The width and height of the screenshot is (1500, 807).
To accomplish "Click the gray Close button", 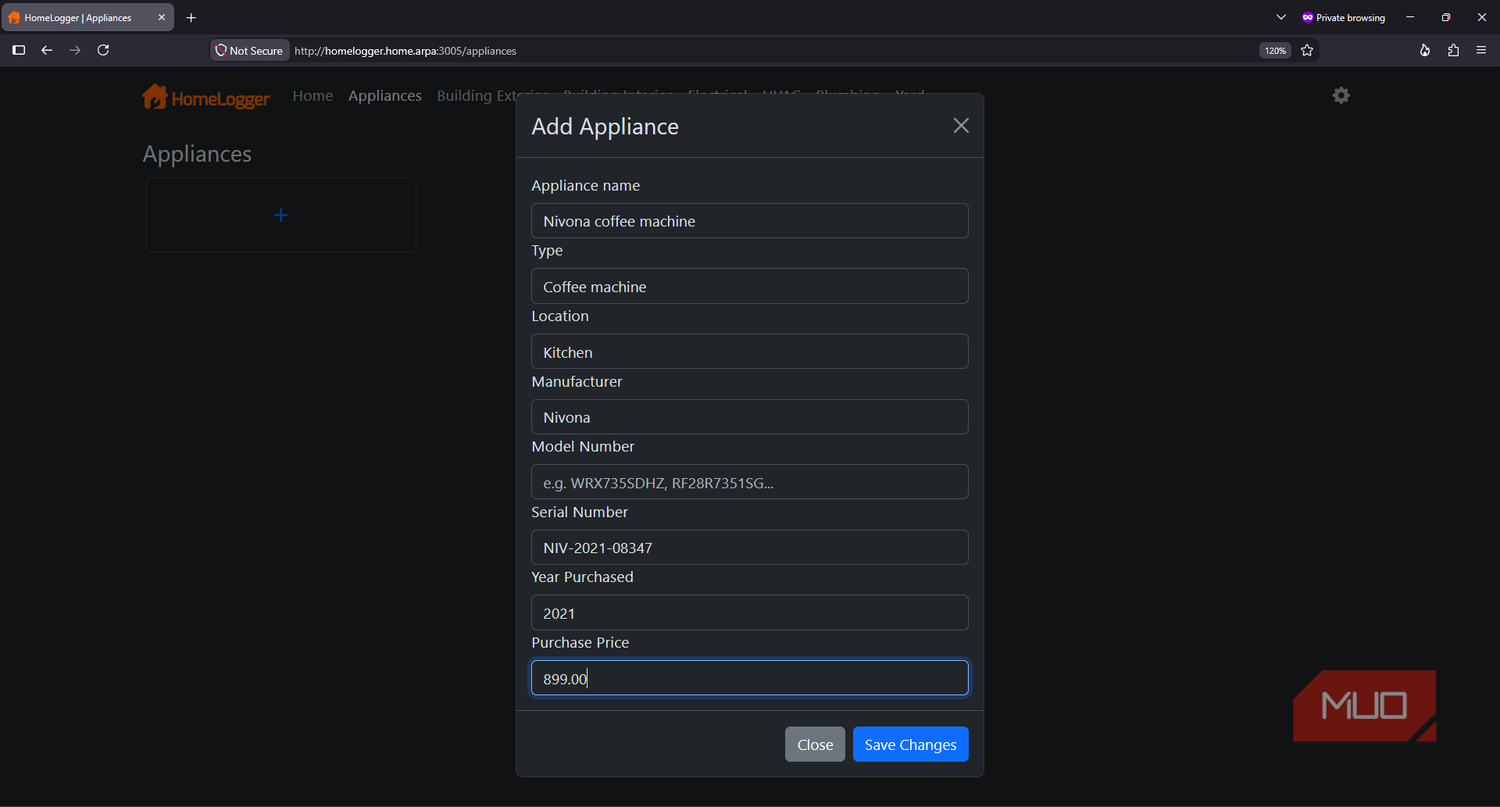I will pyautogui.click(x=815, y=744).
